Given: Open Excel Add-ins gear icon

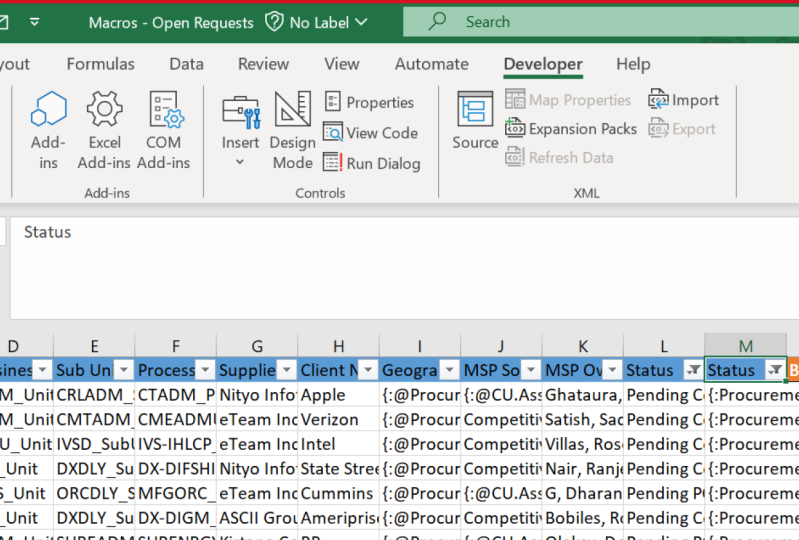Looking at the screenshot, I should click(x=104, y=108).
